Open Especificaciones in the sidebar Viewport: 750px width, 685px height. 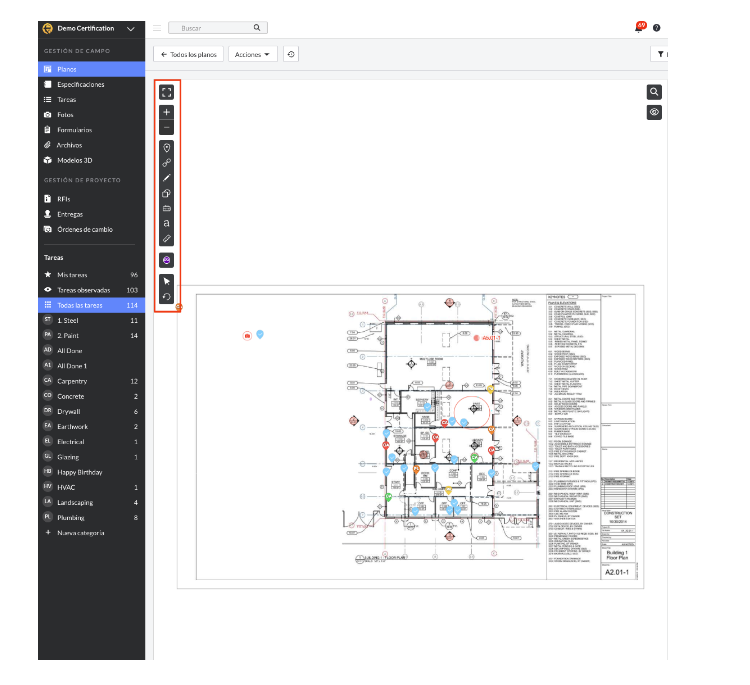click(x=80, y=85)
